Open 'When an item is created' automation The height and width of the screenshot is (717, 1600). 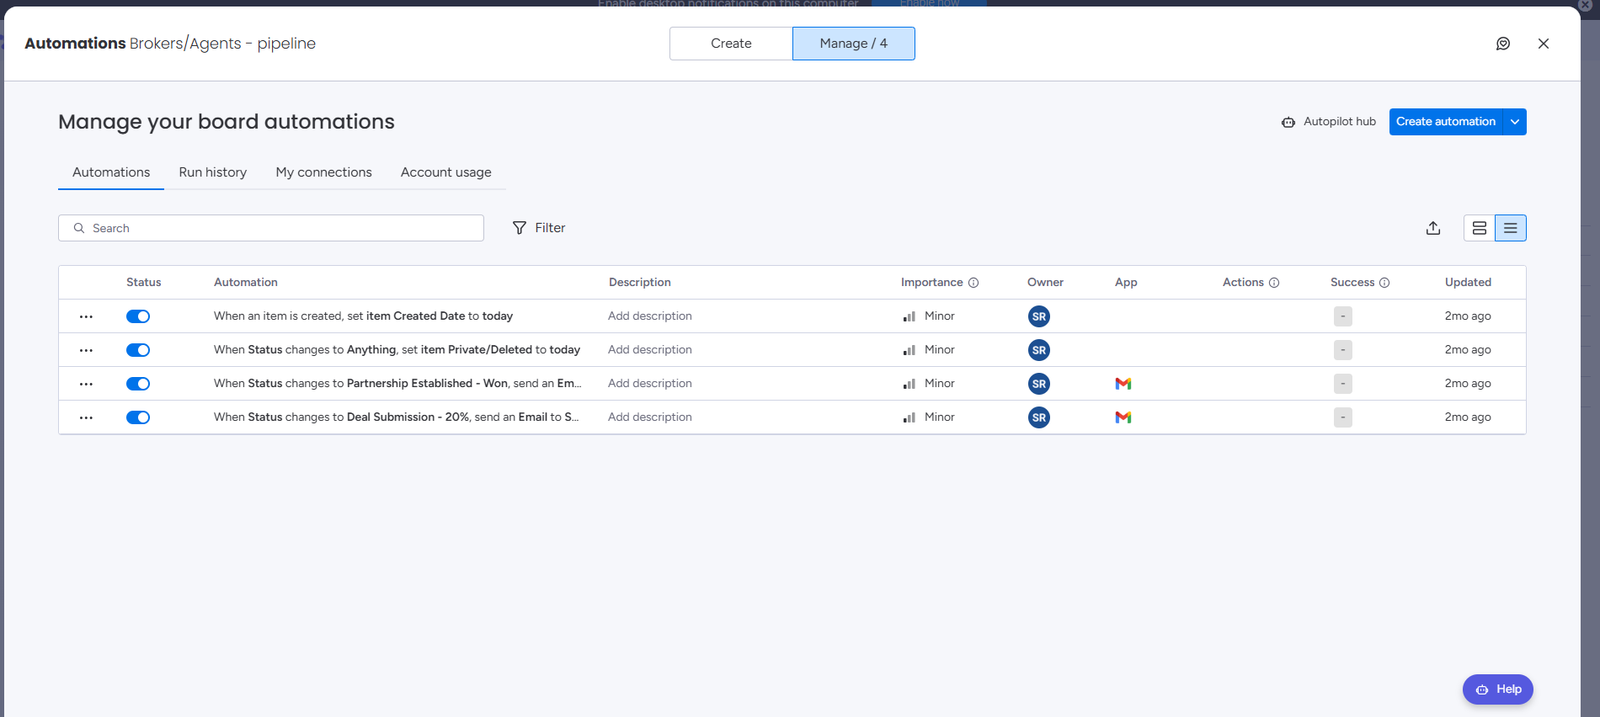click(x=363, y=316)
